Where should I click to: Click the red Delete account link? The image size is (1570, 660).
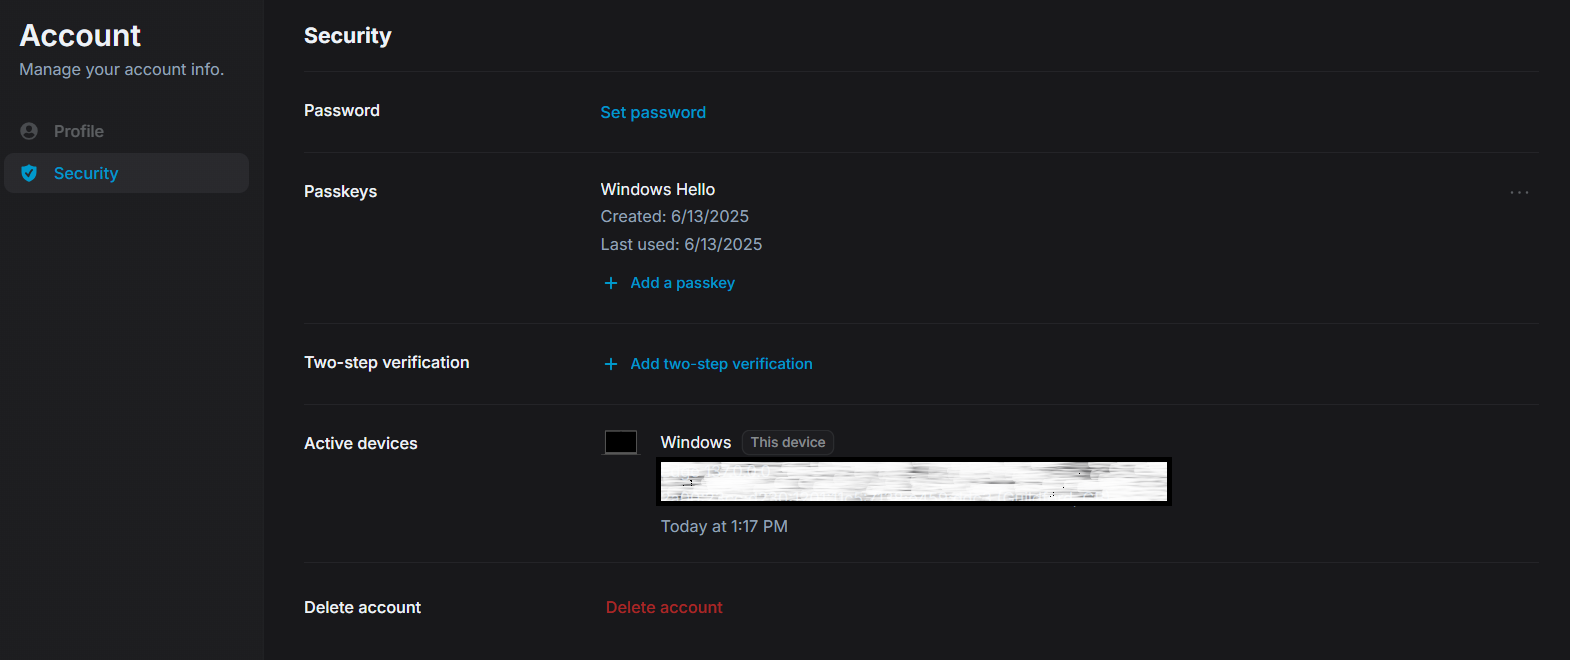[x=664, y=607]
